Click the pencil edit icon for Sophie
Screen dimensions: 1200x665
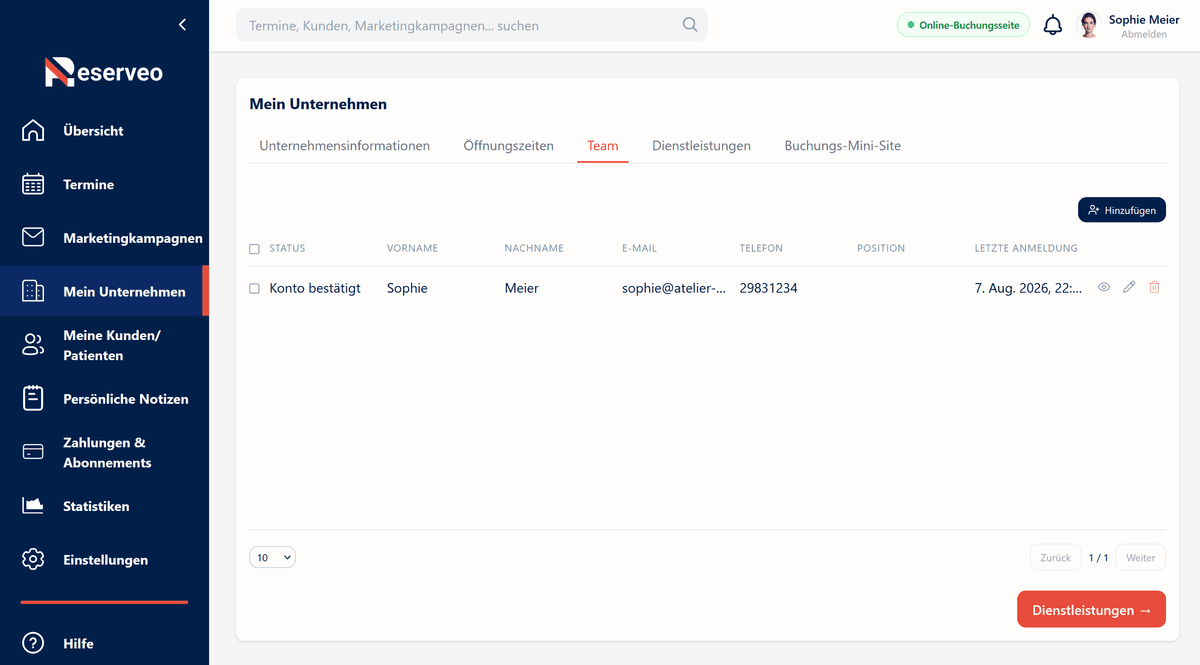point(1129,287)
